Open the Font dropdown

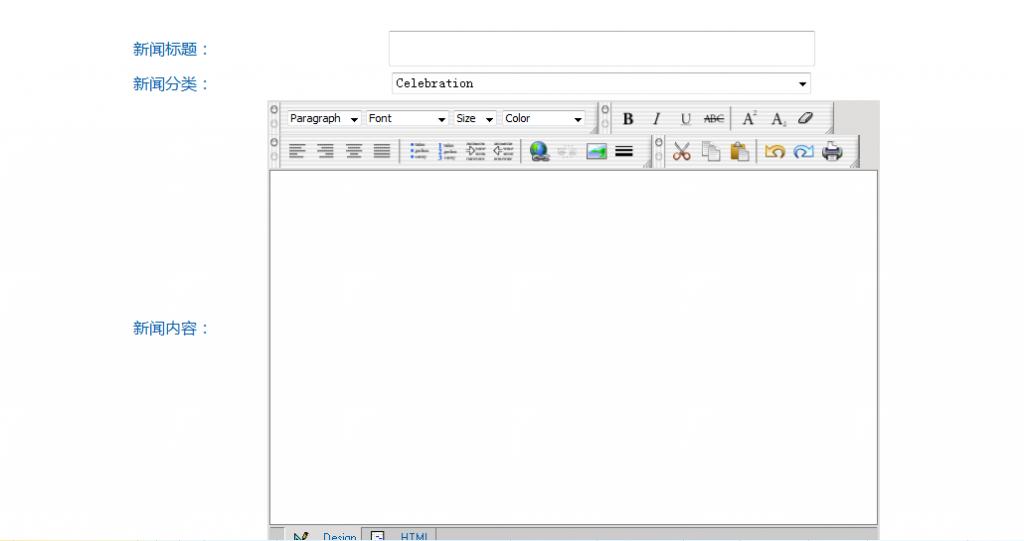407,119
